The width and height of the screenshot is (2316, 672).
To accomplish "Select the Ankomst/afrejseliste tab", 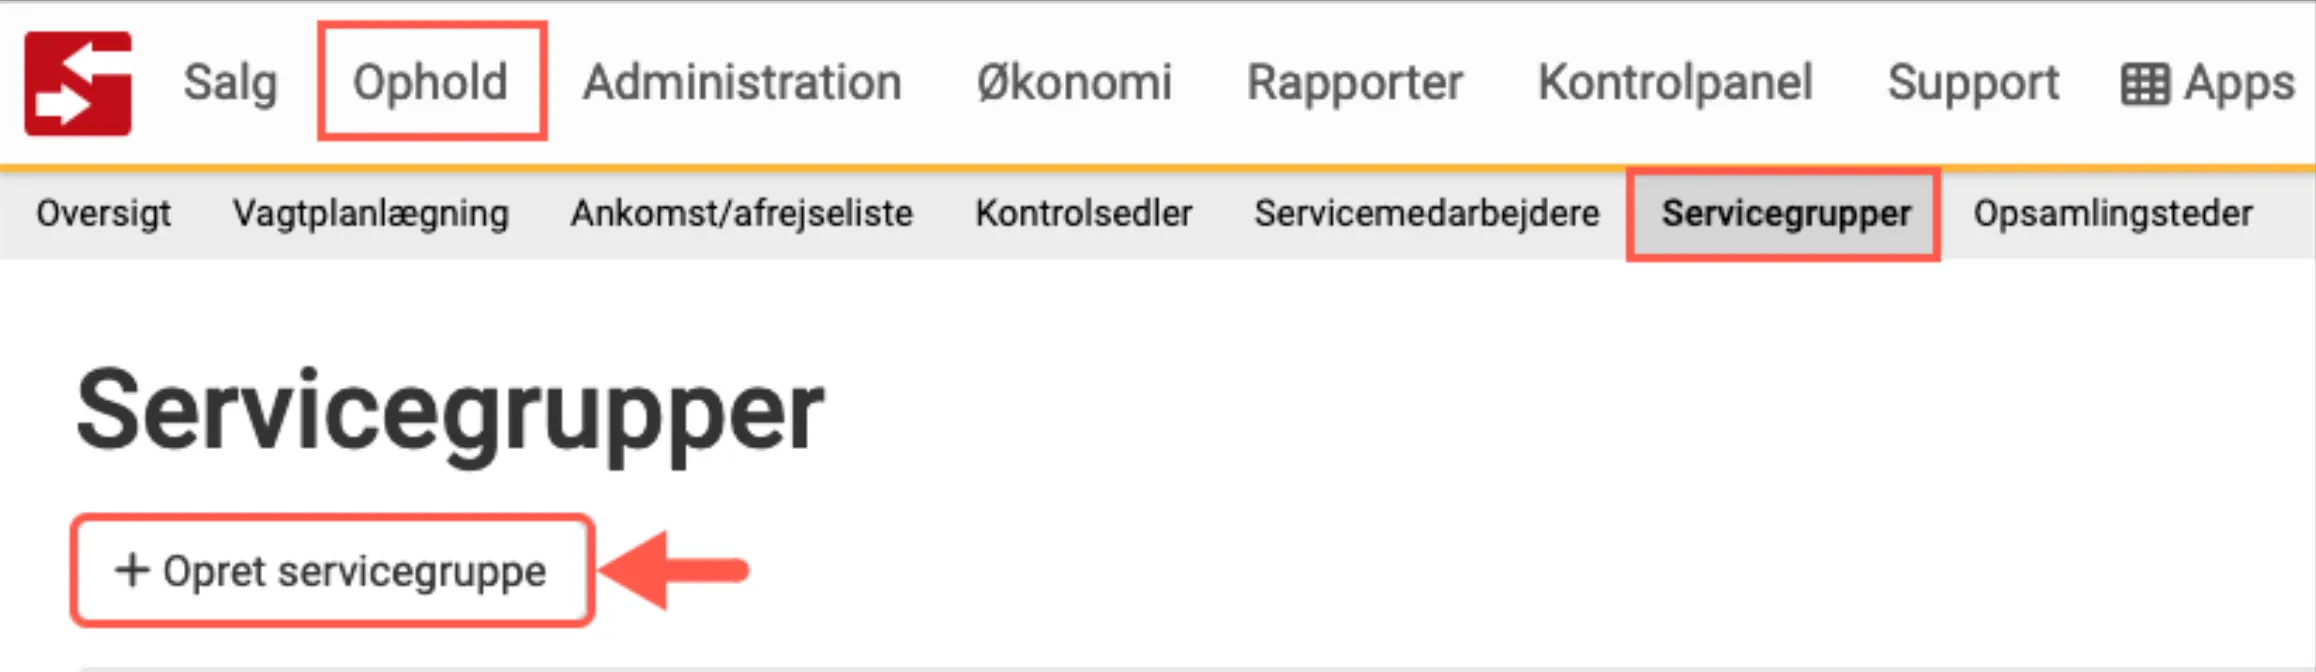I will coord(742,212).
